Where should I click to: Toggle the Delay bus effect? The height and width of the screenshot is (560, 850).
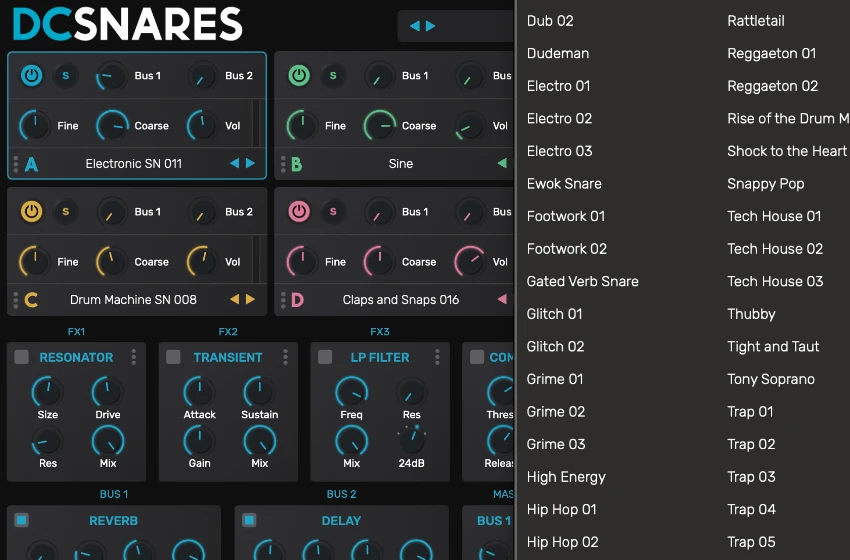point(249,520)
